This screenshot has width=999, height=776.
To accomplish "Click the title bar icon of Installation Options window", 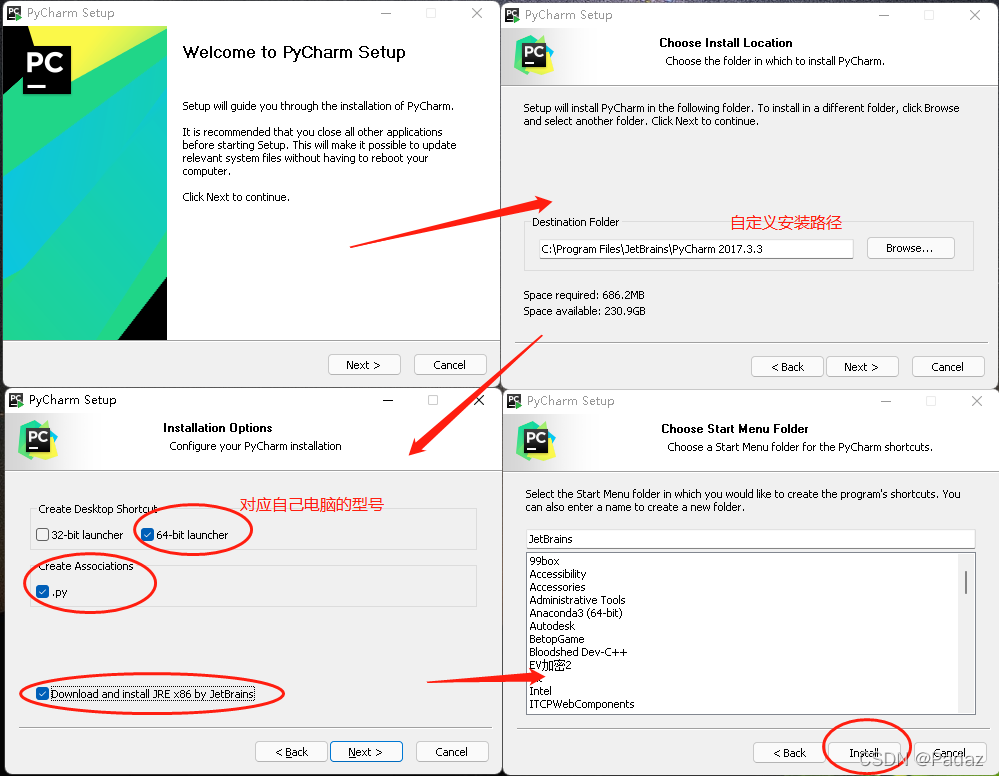I will [x=16, y=400].
